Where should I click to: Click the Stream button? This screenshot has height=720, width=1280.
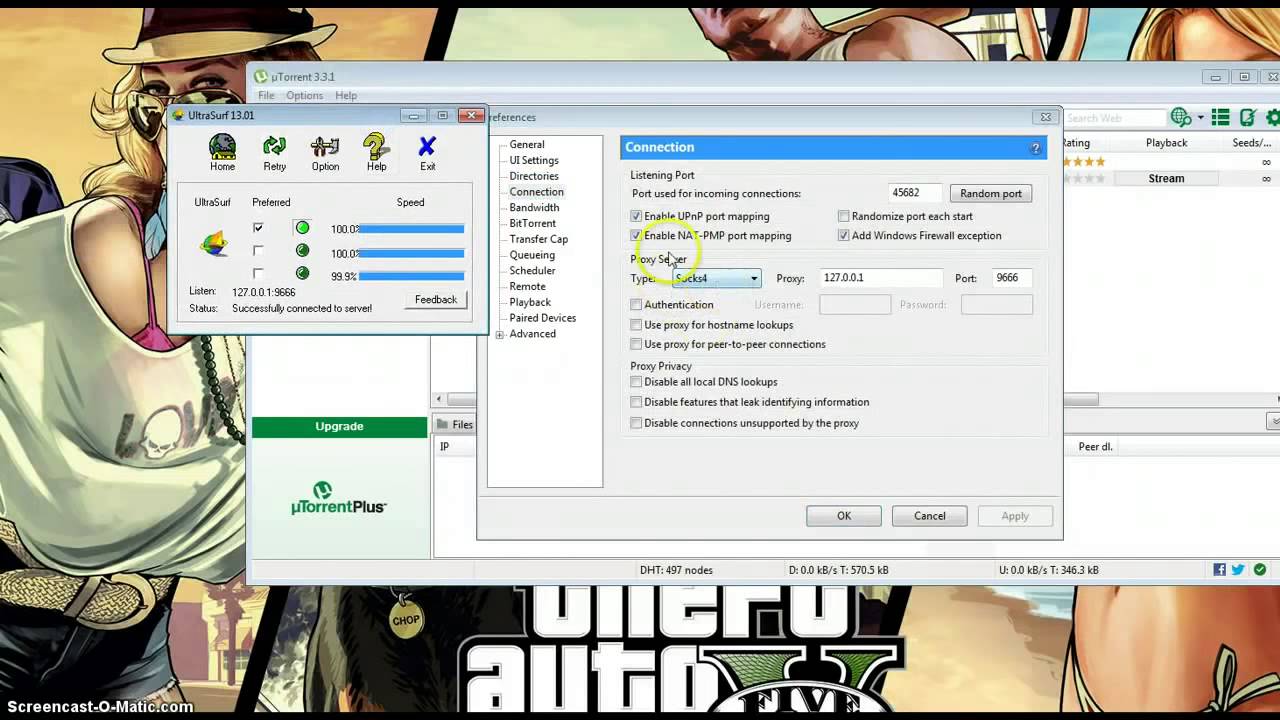tap(1166, 179)
